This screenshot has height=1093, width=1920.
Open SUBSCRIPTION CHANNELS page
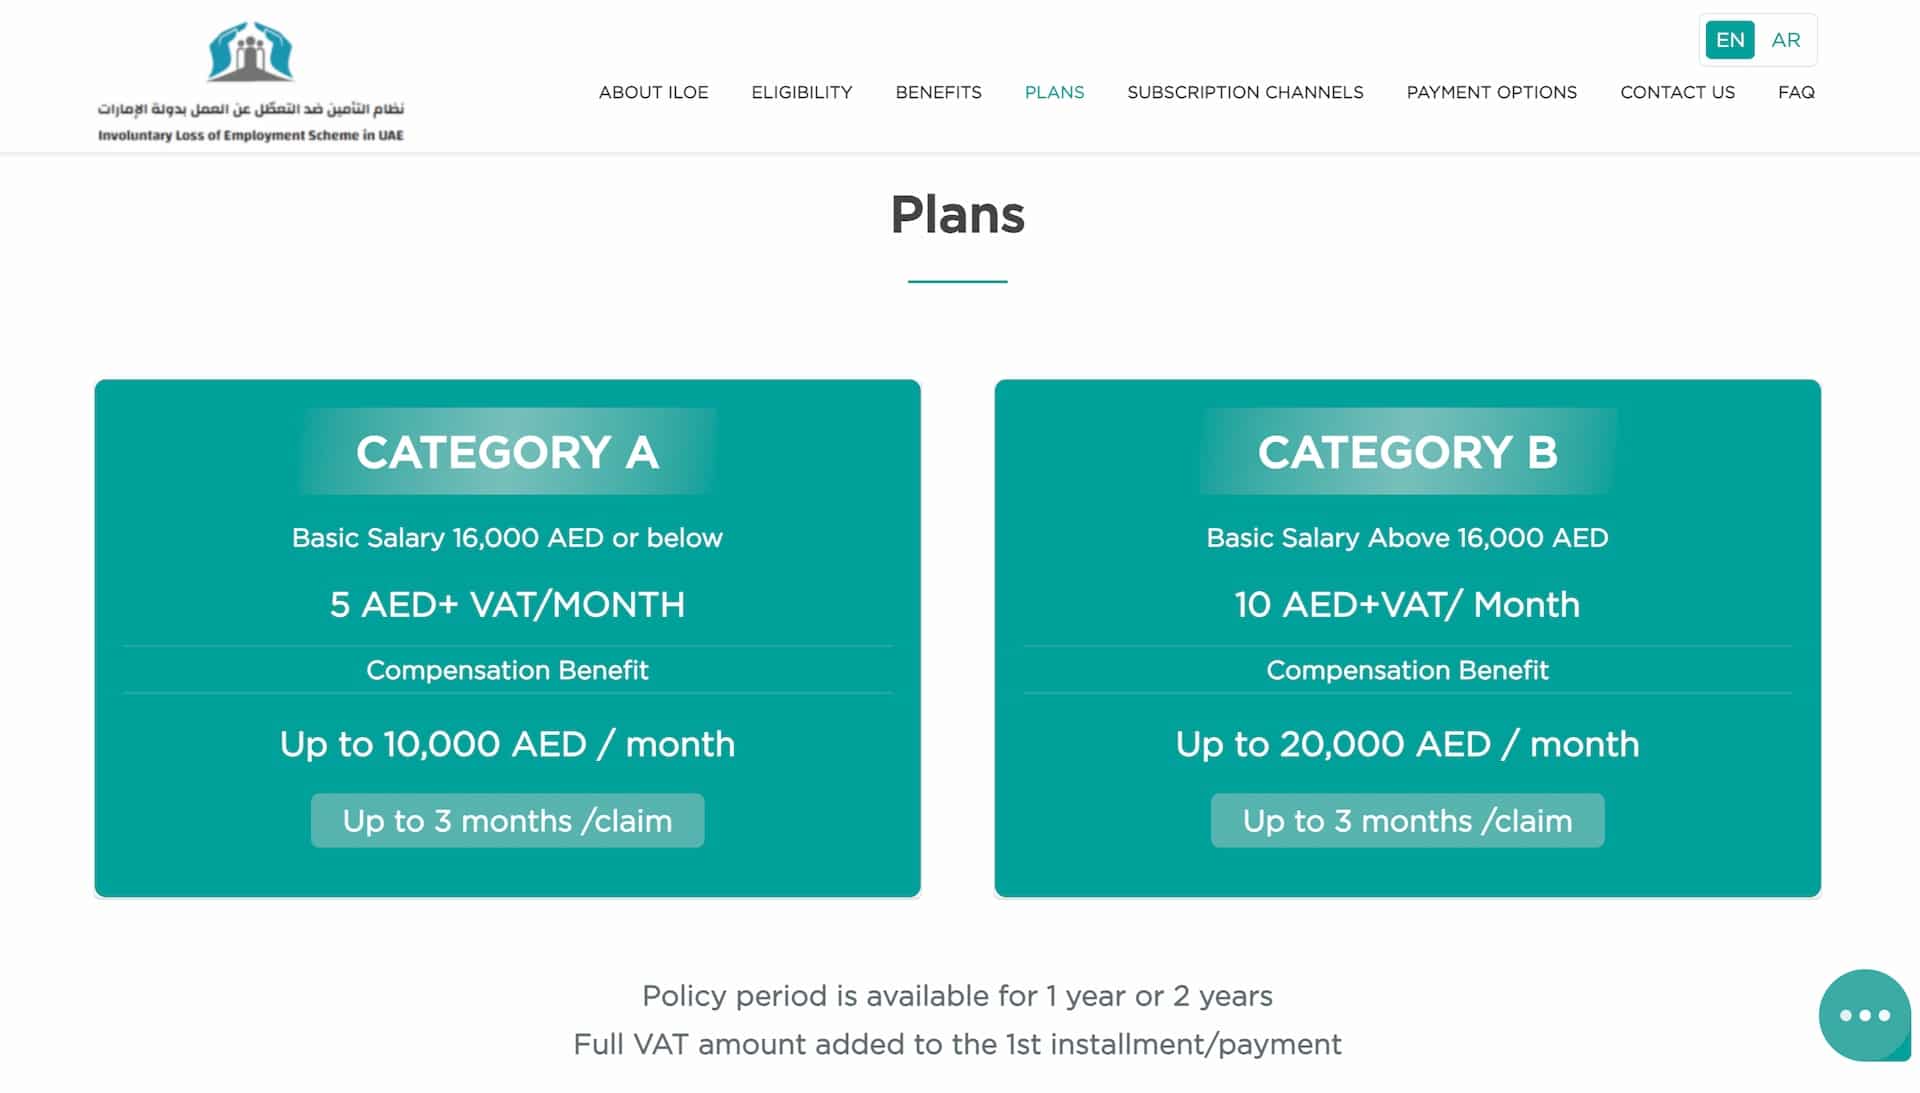pos(1245,92)
